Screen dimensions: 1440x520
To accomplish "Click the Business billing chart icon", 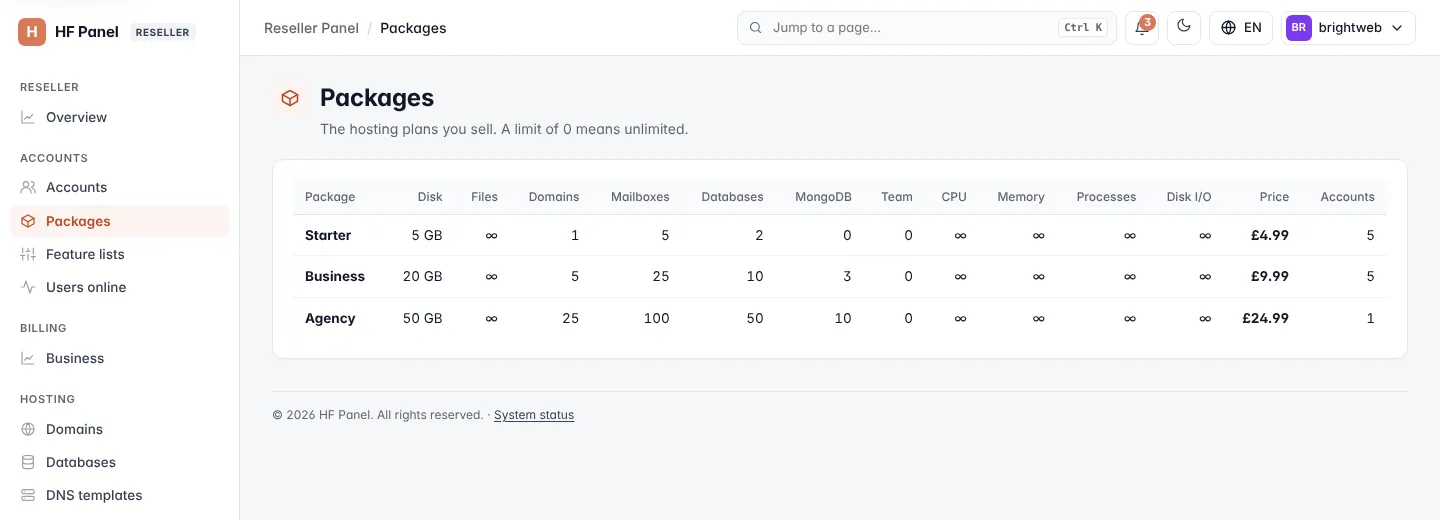I will (x=28, y=358).
